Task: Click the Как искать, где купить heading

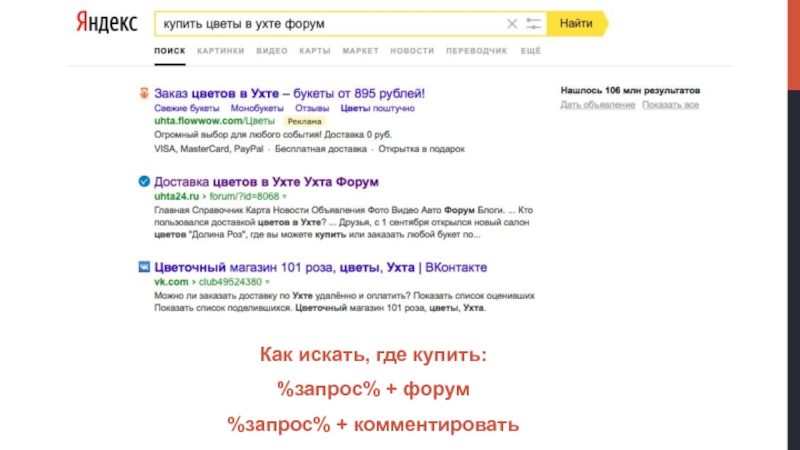Action: tap(373, 354)
